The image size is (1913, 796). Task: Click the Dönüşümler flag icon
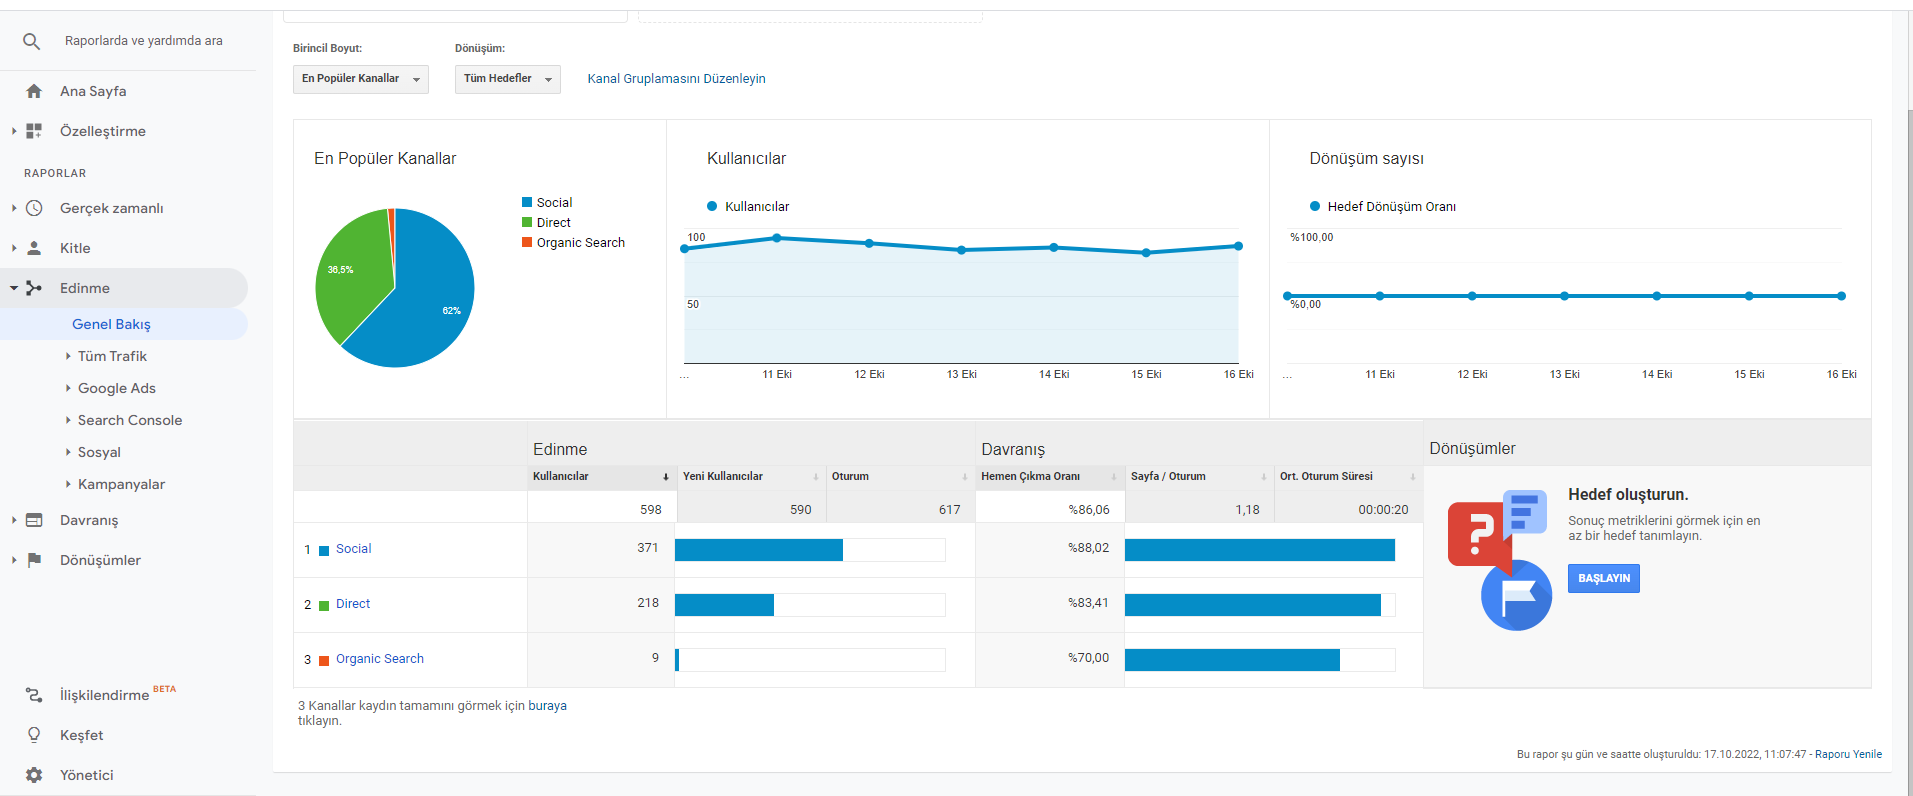(34, 560)
